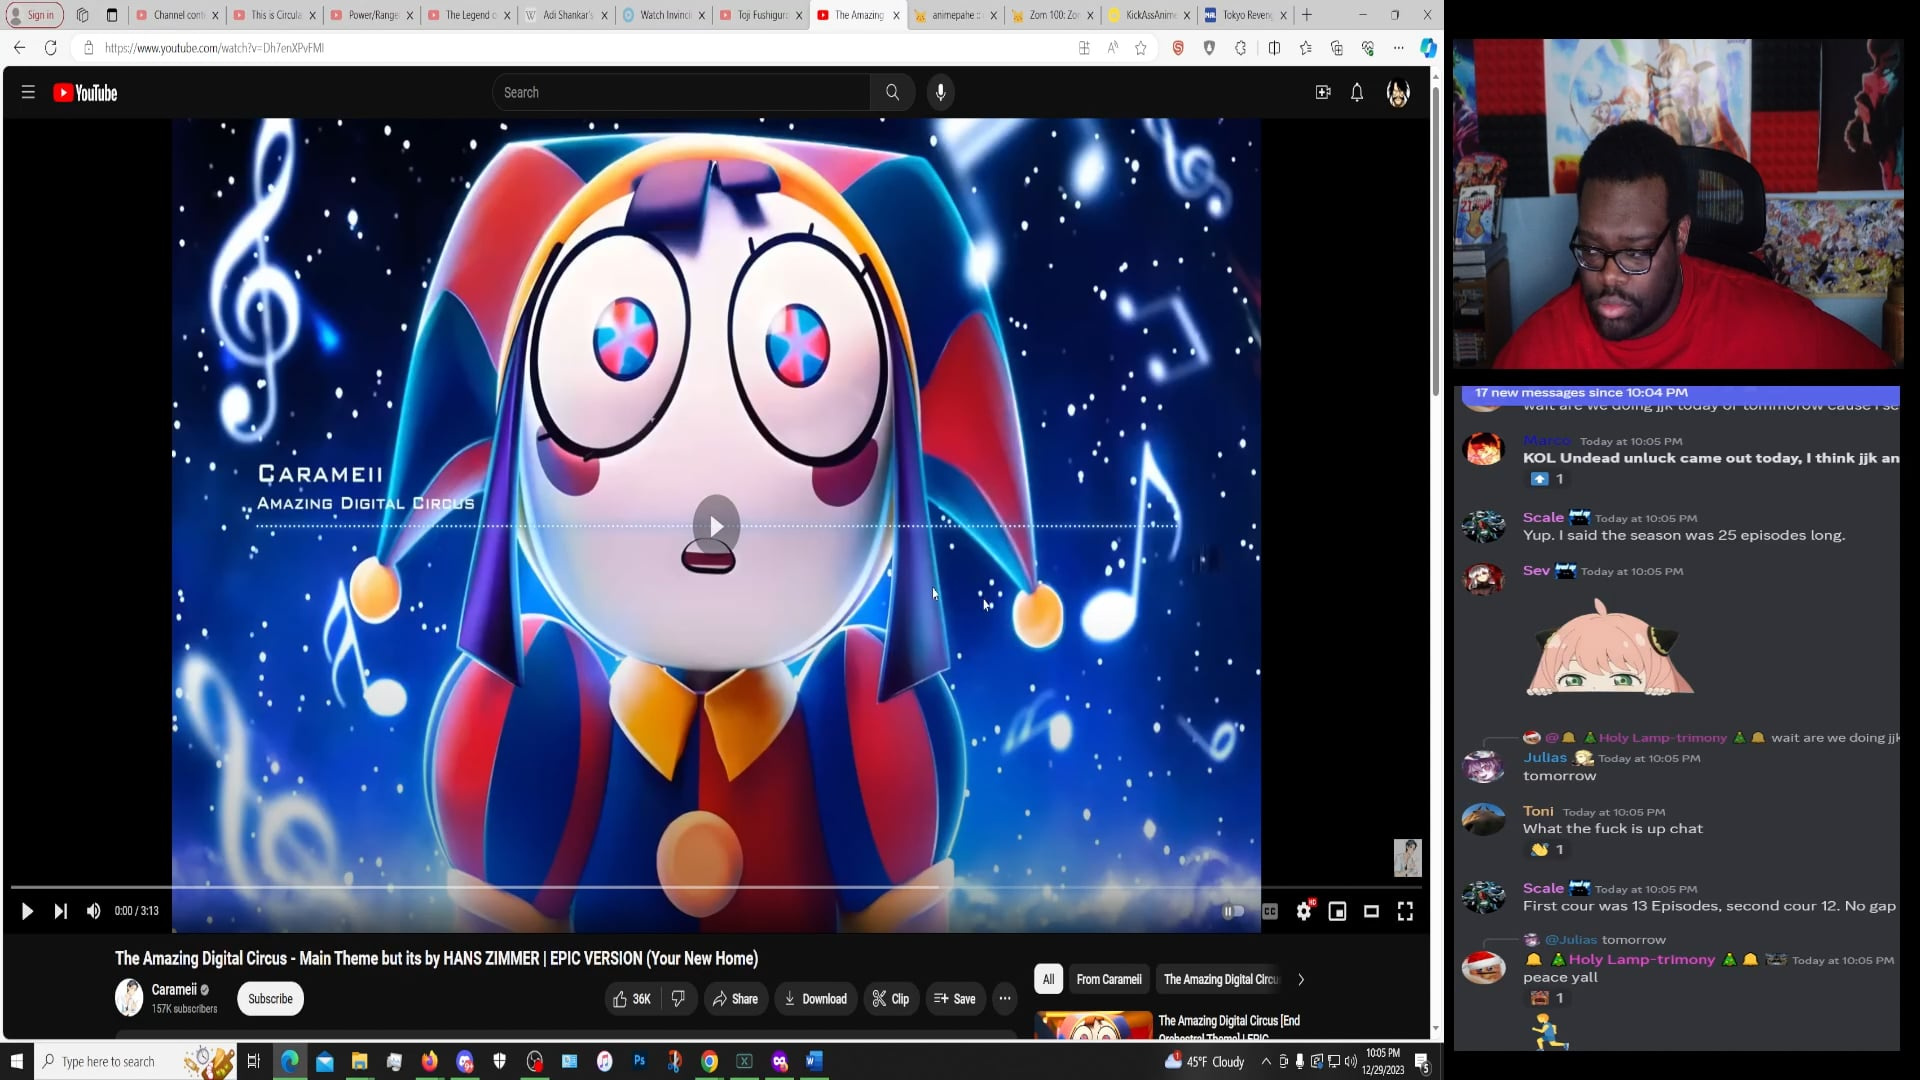Open the YouTube guide hamburger menu
Image resolution: width=1920 pixels, height=1080 pixels.
pyautogui.click(x=28, y=93)
